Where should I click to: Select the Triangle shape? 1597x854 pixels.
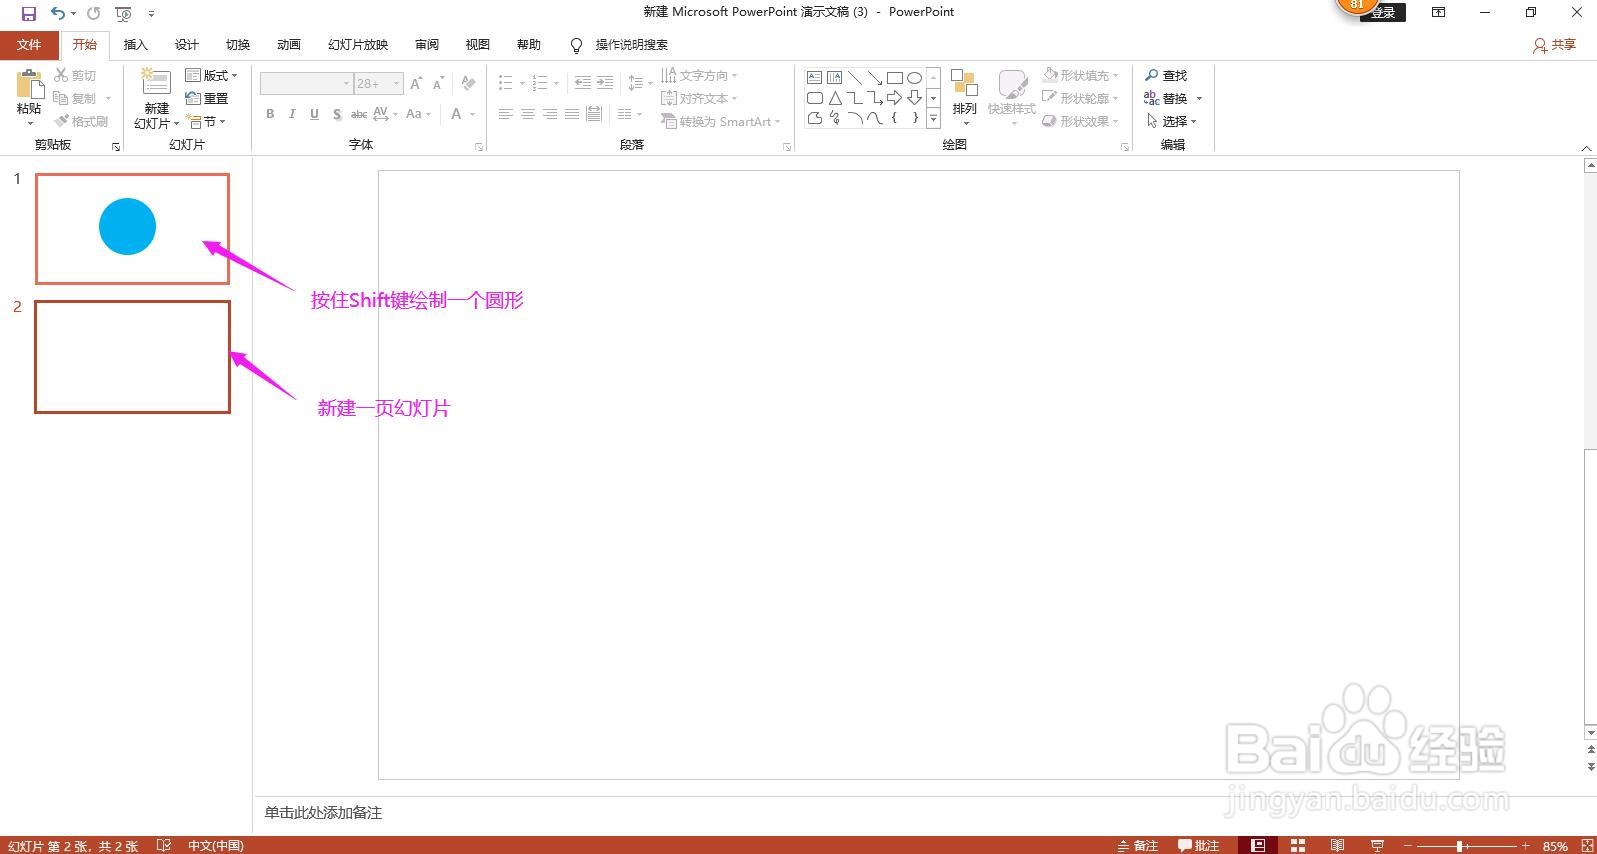pos(835,98)
